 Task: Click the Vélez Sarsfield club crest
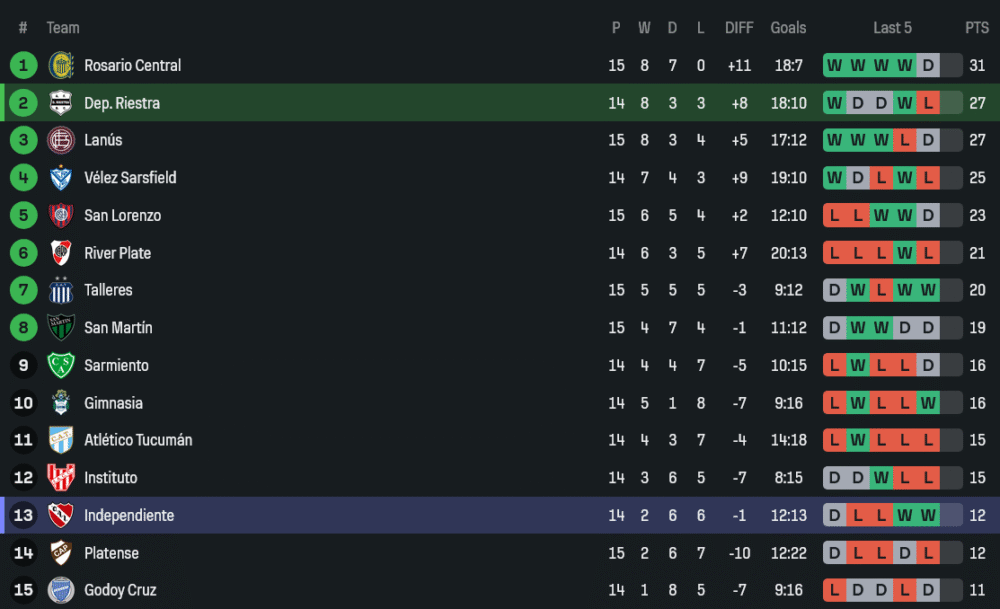click(61, 178)
